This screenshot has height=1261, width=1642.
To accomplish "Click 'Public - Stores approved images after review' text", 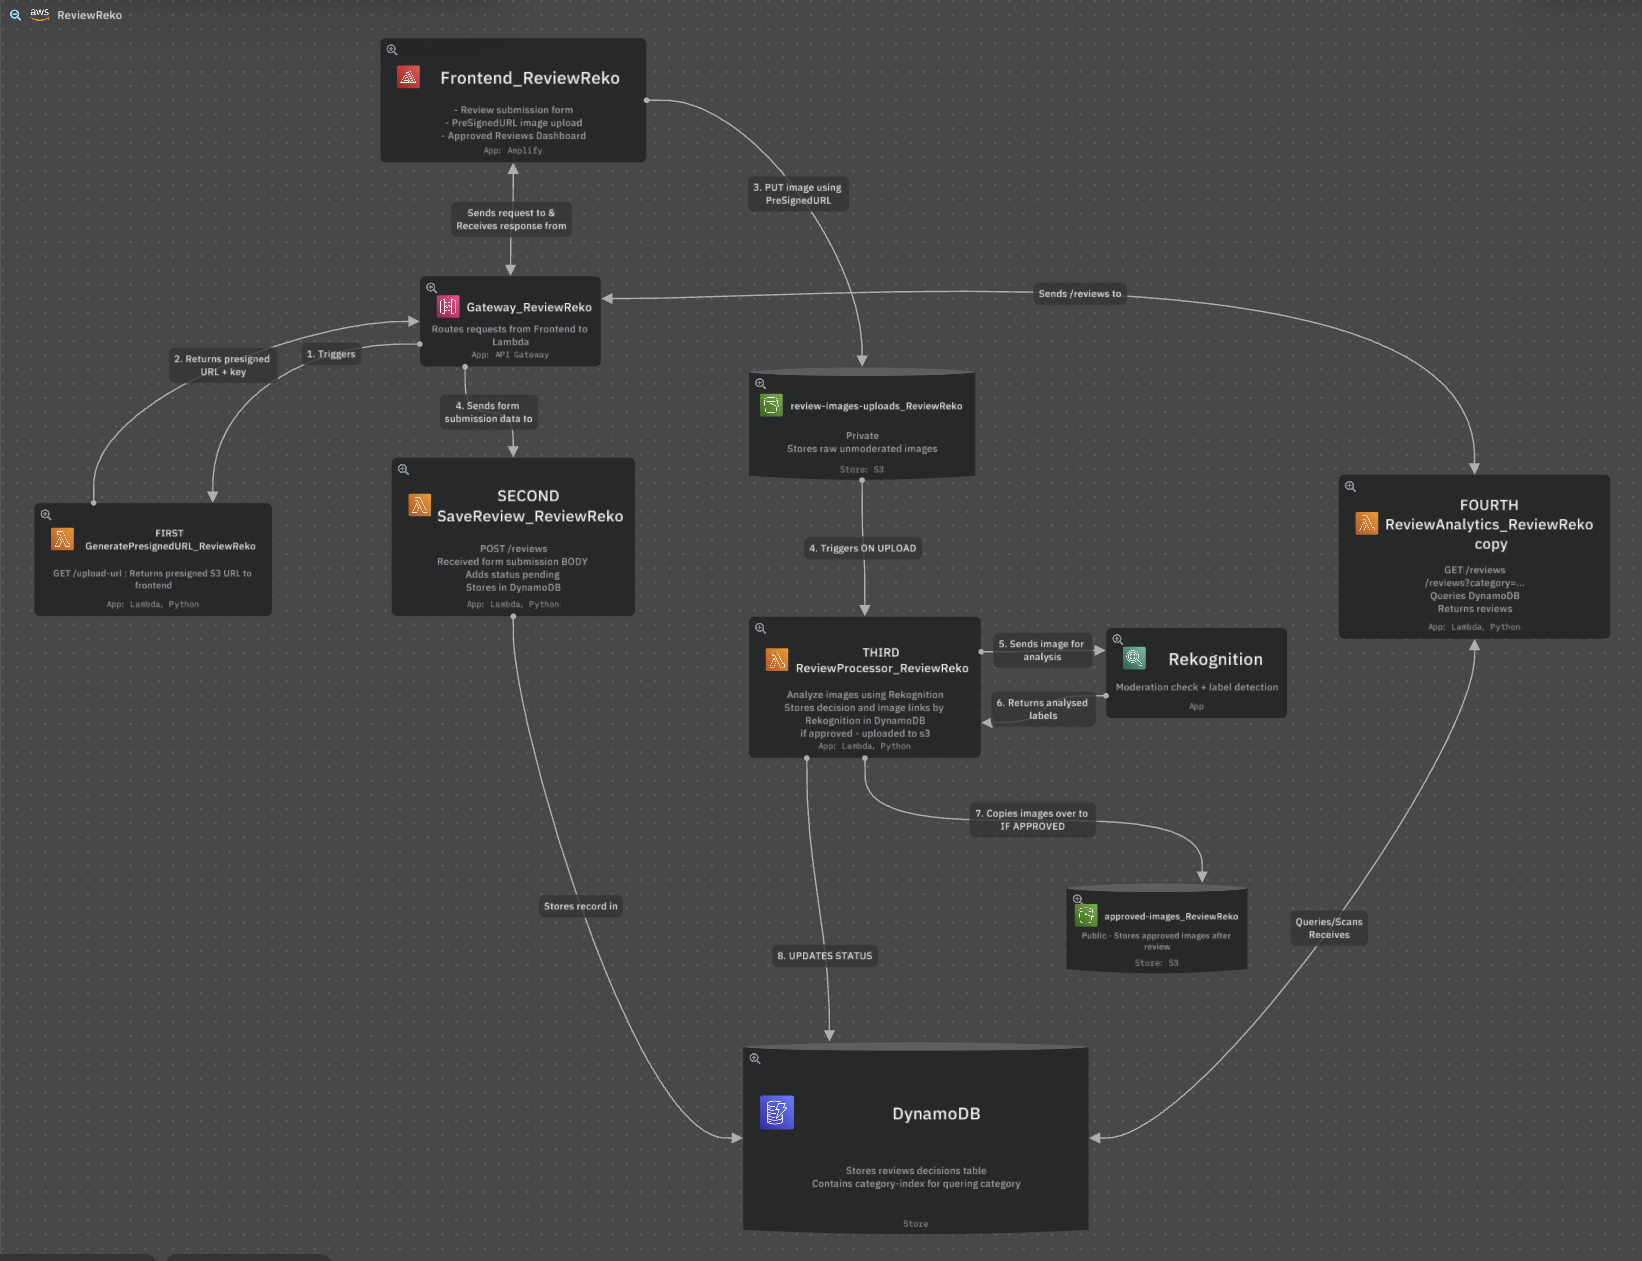I will [1157, 941].
